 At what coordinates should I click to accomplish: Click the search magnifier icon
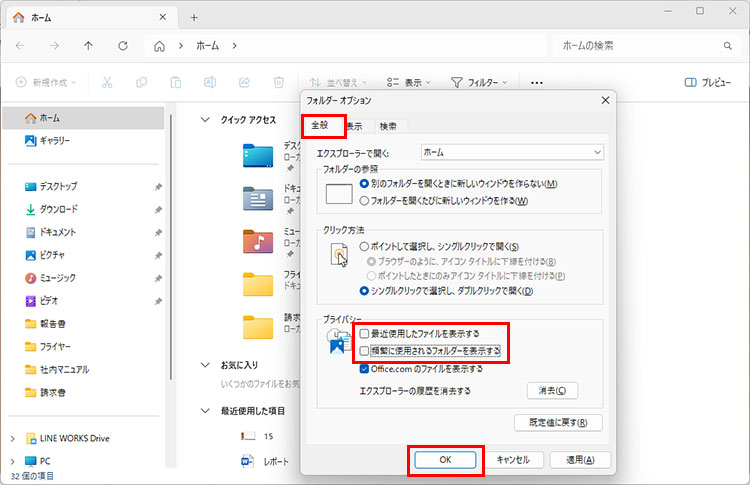(728, 46)
